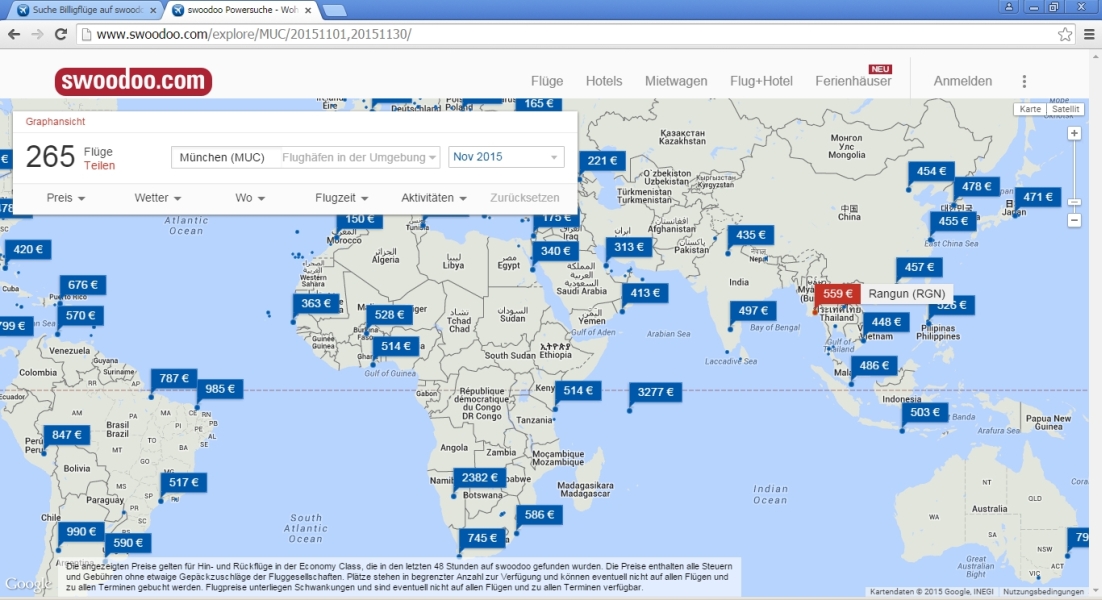This screenshot has height=600, width=1102.
Task: Click the 363 € price marker
Action: pos(316,304)
